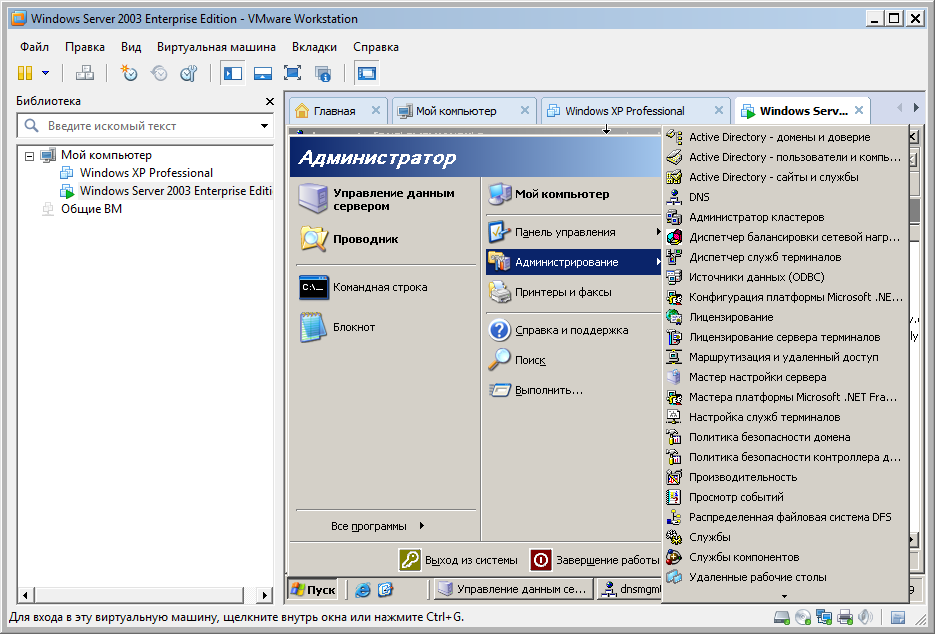Open the Справка menu in VMware
935x634 pixels.
[x=376, y=47]
